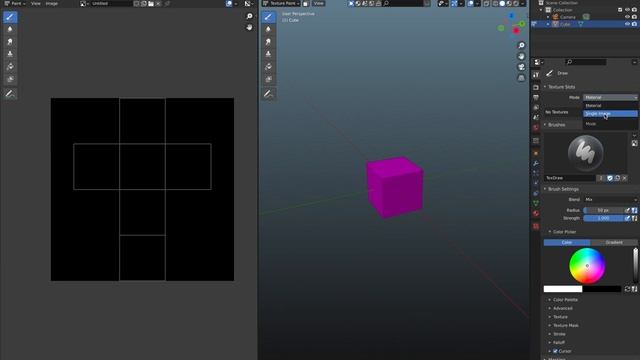Viewport: 640px width, 360px height.
Task: Open View menu in 3D viewport header
Action: coord(318,3)
